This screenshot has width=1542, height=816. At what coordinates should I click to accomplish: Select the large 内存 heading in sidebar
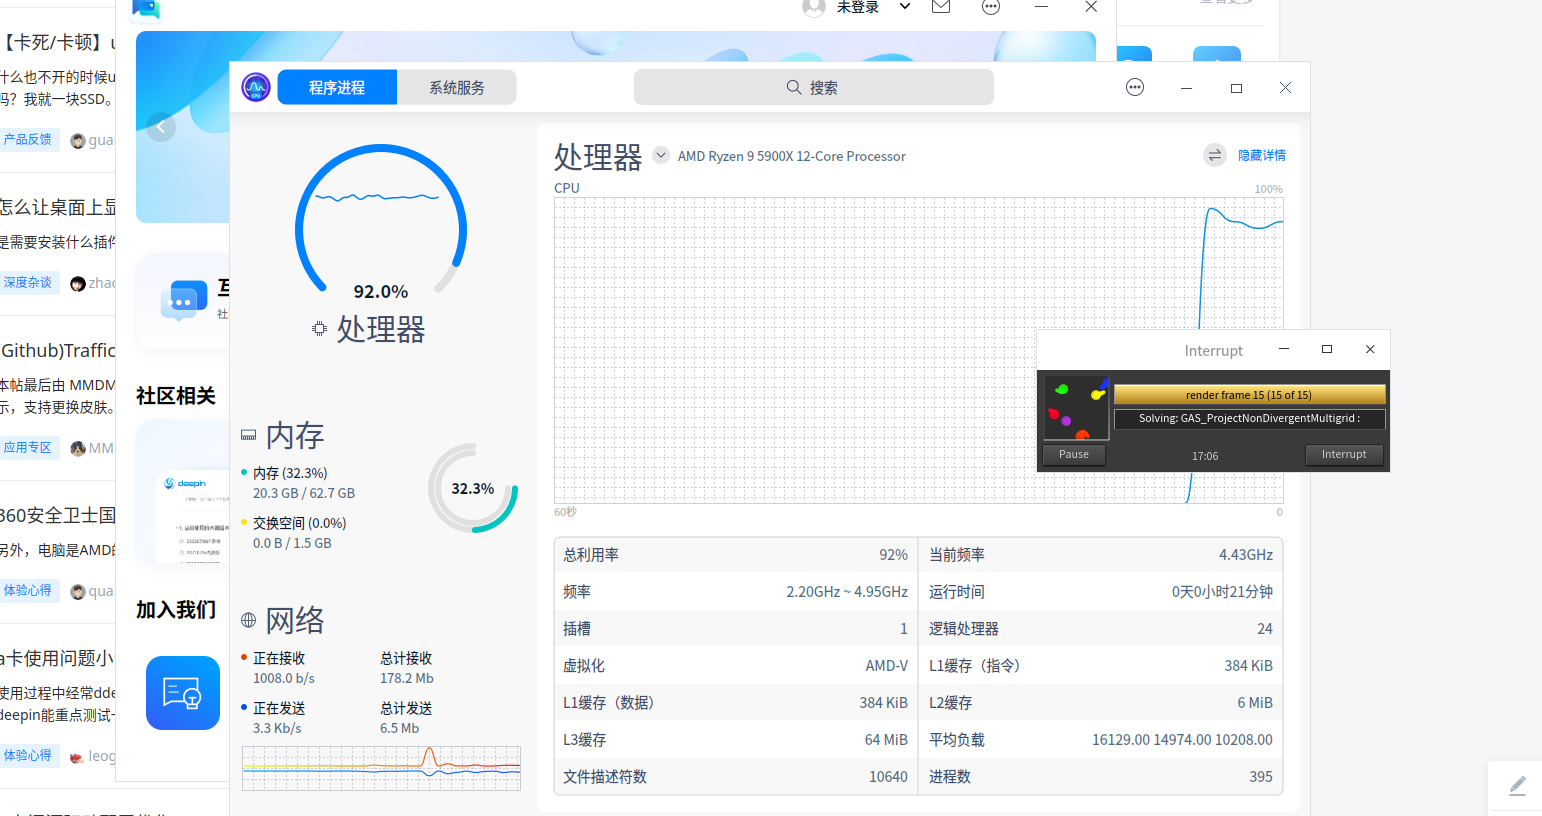pyautogui.click(x=295, y=435)
